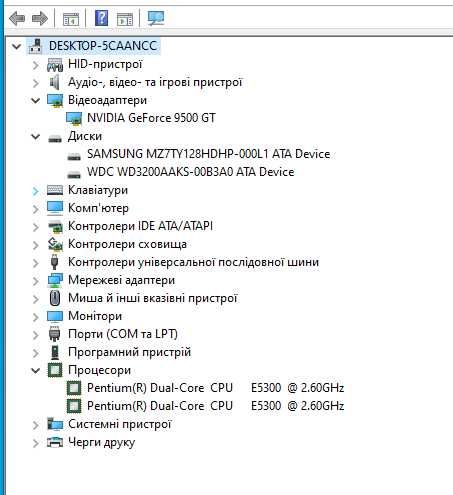This screenshot has height=495, width=453.
Task: Click the Back arrow toolbar icon
Action: pos(17,18)
